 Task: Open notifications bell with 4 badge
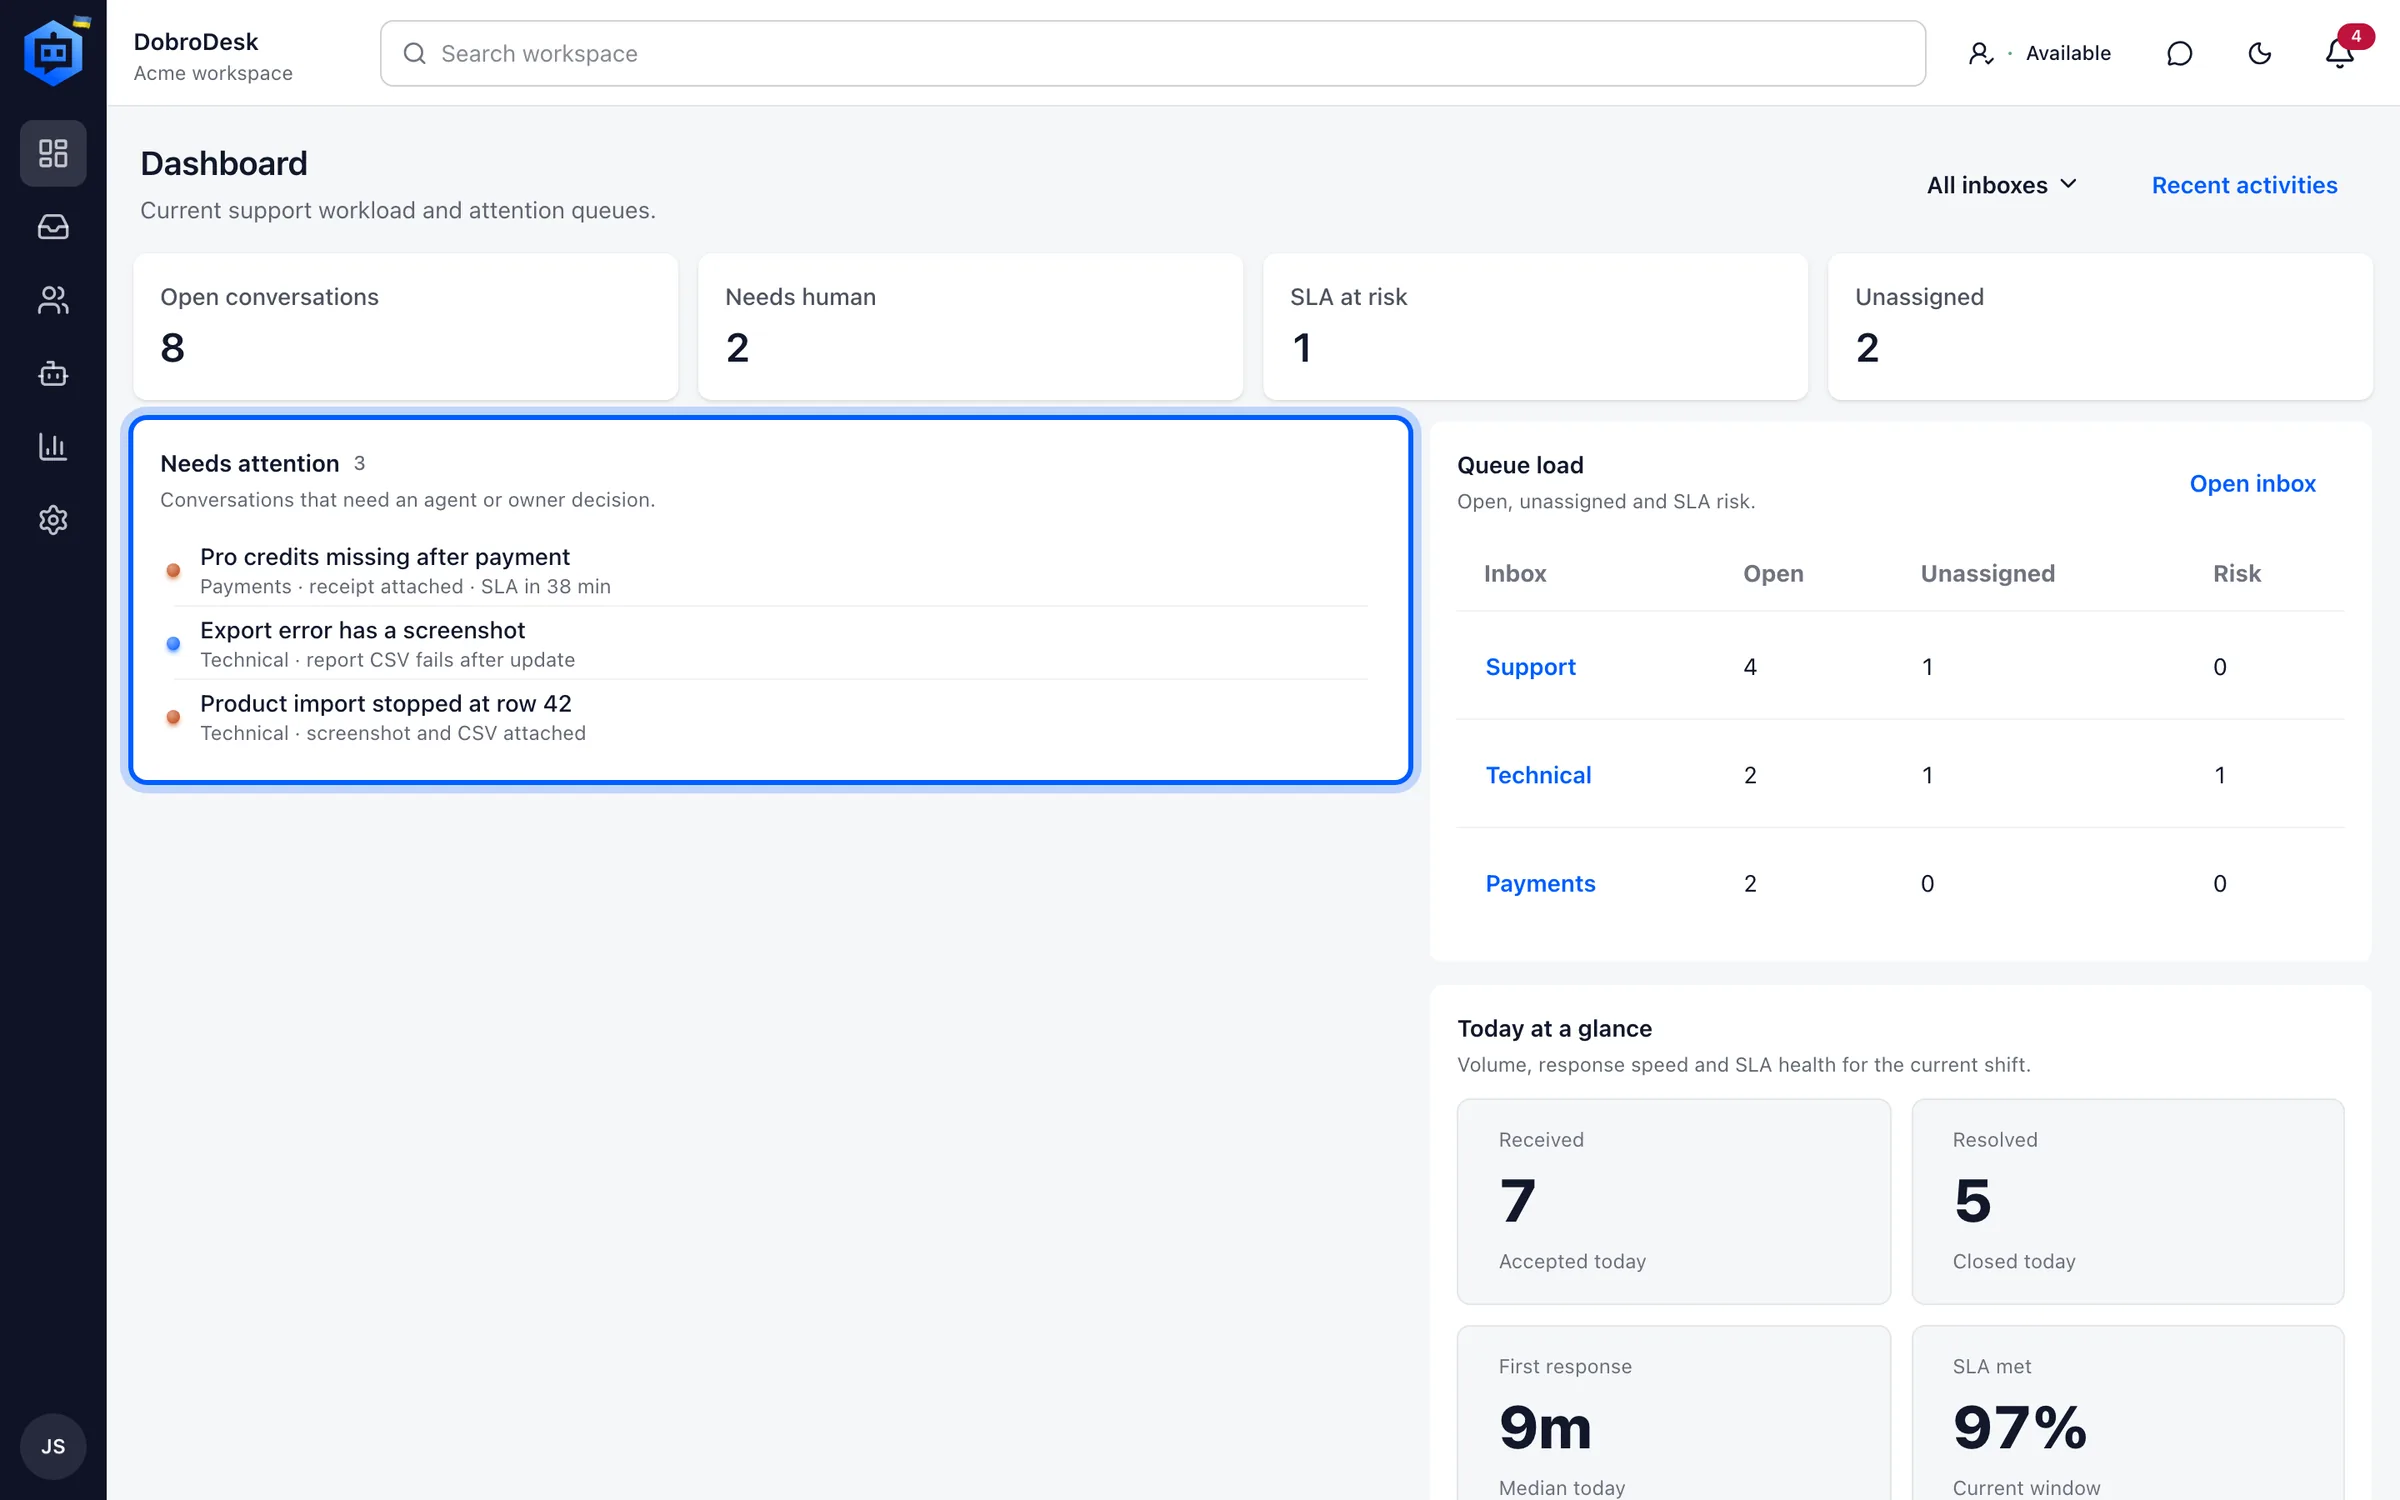point(2340,53)
